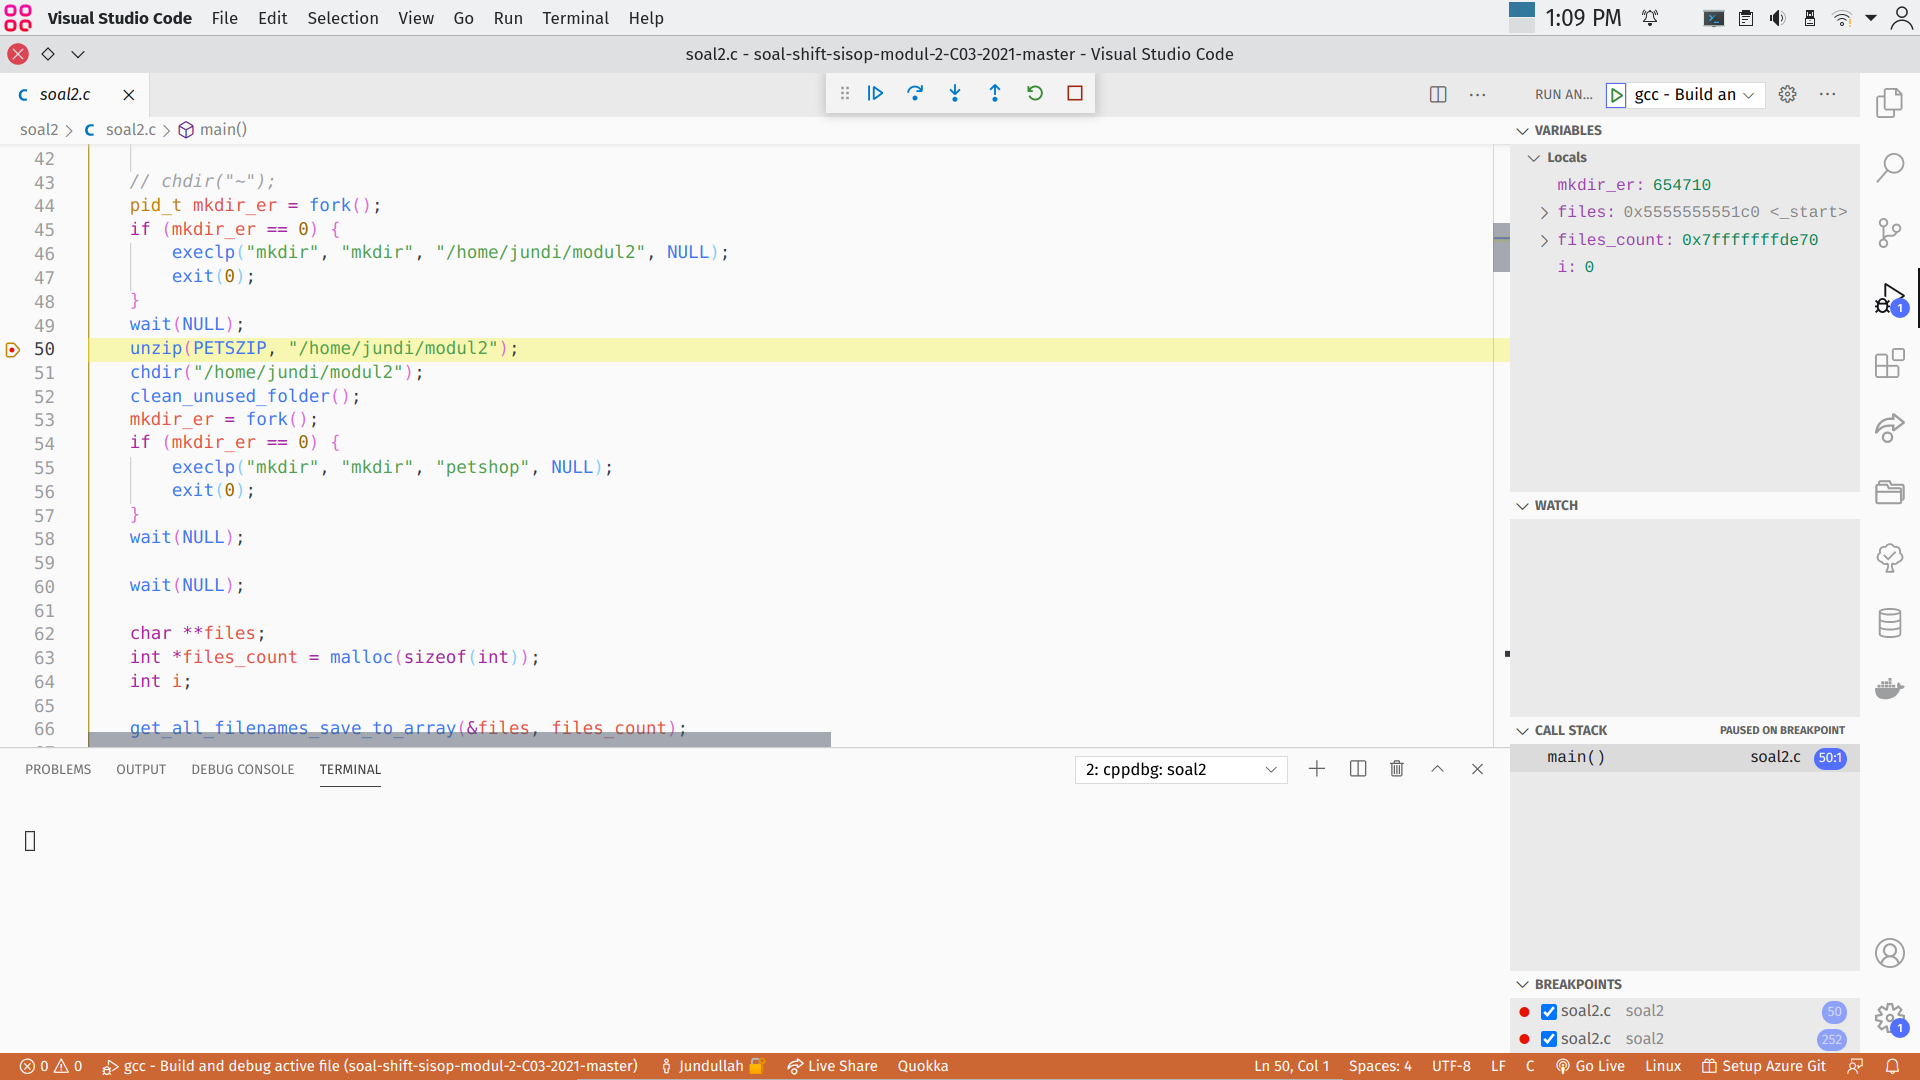Stop the debug session
This screenshot has width=1920, height=1080.
(x=1075, y=93)
